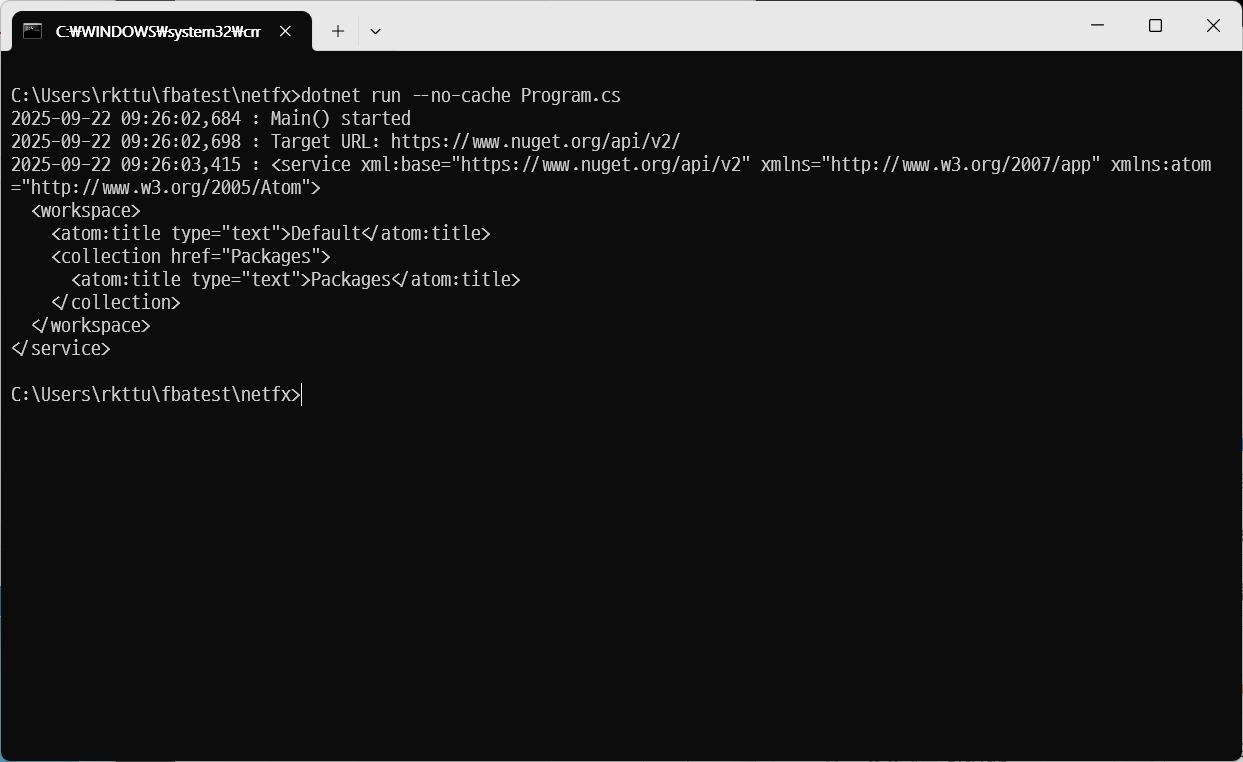Open a new terminal tab
This screenshot has width=1243, height=762.
[338, 31]
